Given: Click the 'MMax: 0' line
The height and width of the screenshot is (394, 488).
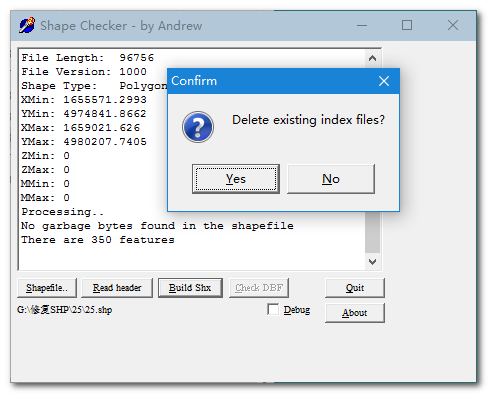Looking at the screenshot, I should [45, 198].
